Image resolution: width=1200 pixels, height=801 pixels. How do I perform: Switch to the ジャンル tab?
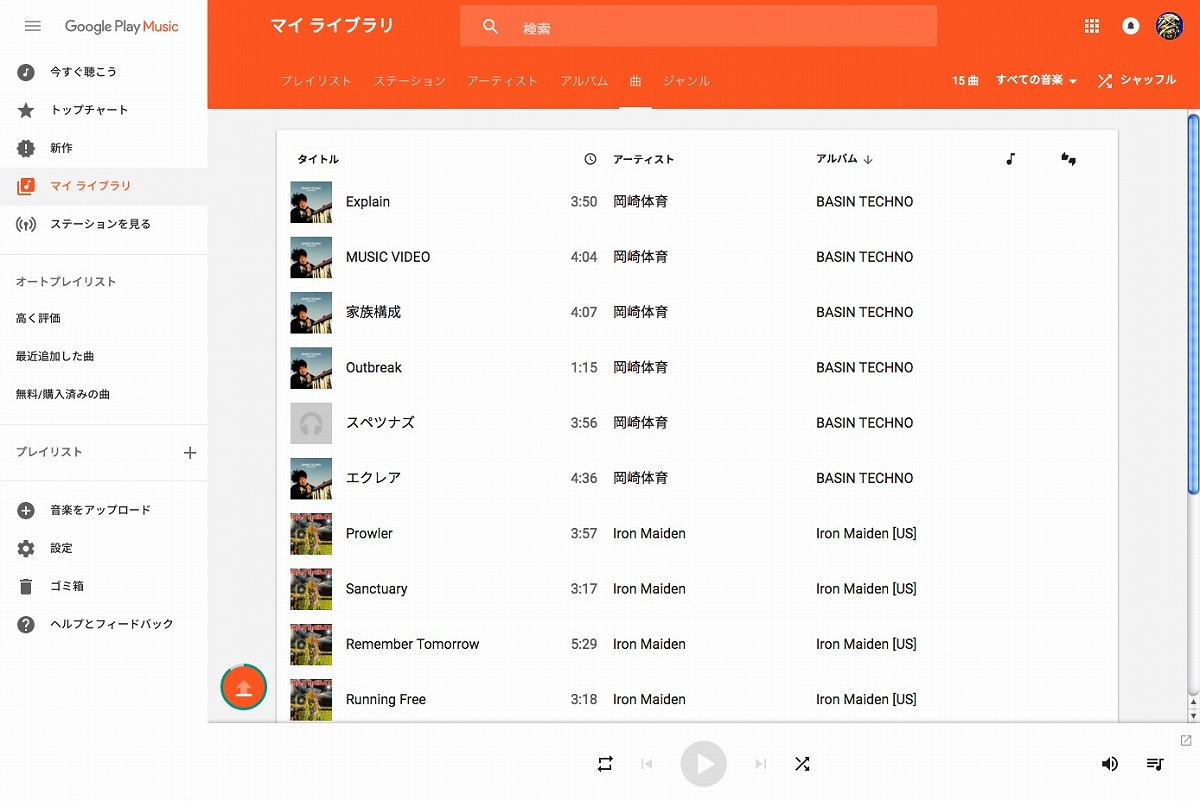click(x=686, y=81)
